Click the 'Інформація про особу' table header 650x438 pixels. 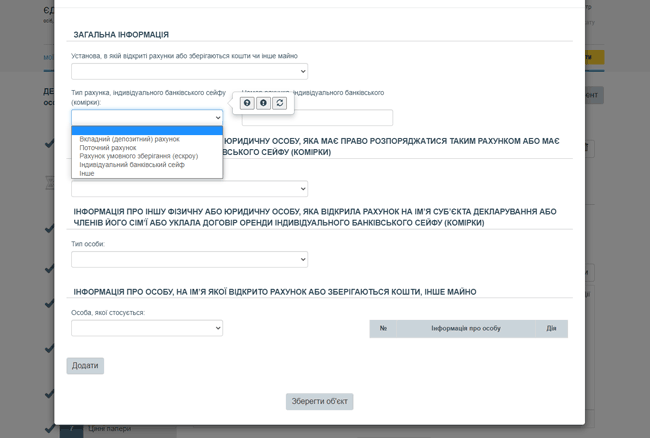click(x=465, y=328)
